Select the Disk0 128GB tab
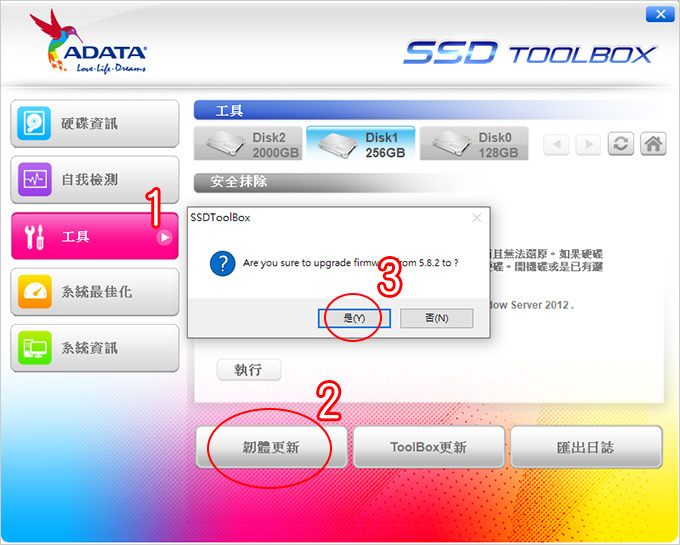 tap(474, 144)
